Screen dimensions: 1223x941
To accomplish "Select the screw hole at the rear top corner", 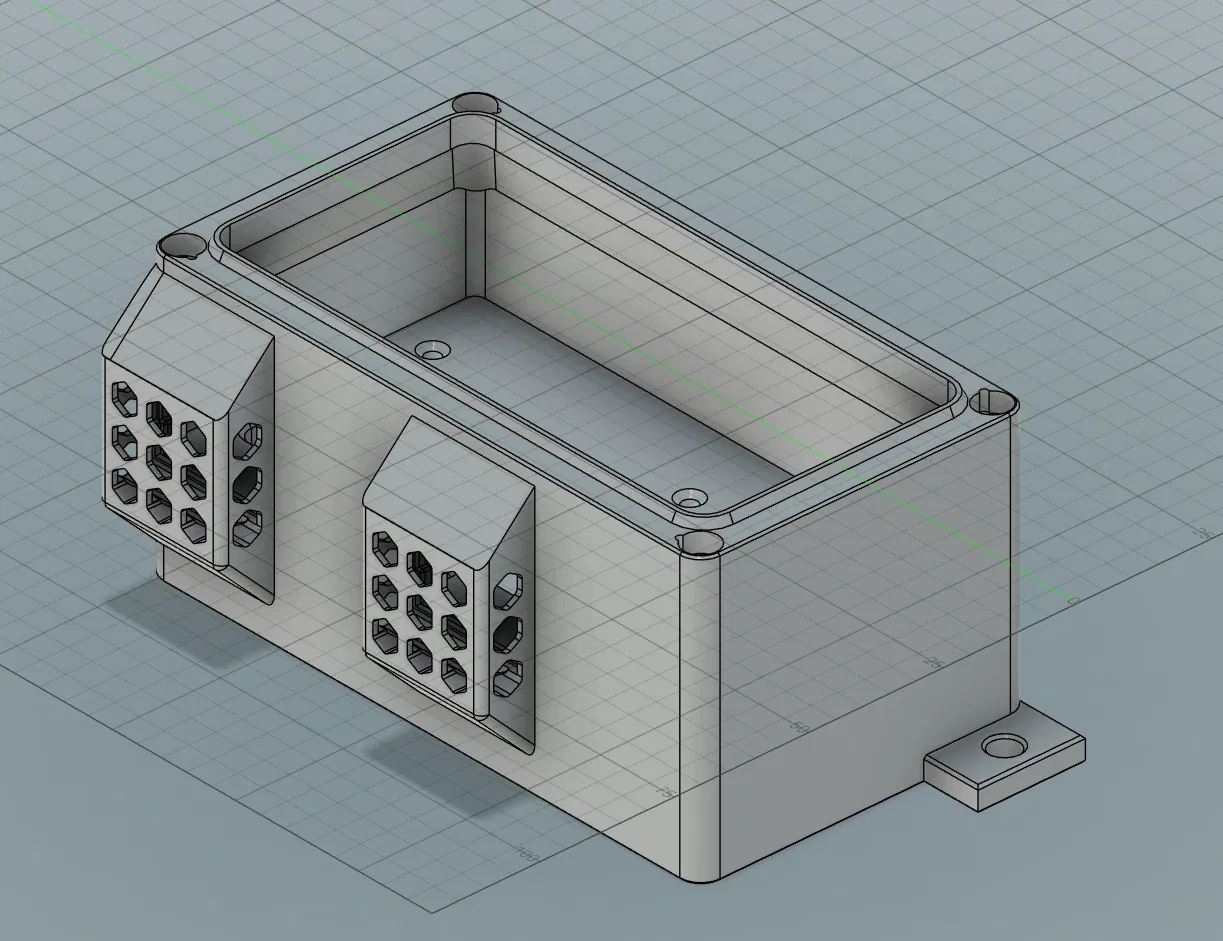I will click(x=475, y=103).
